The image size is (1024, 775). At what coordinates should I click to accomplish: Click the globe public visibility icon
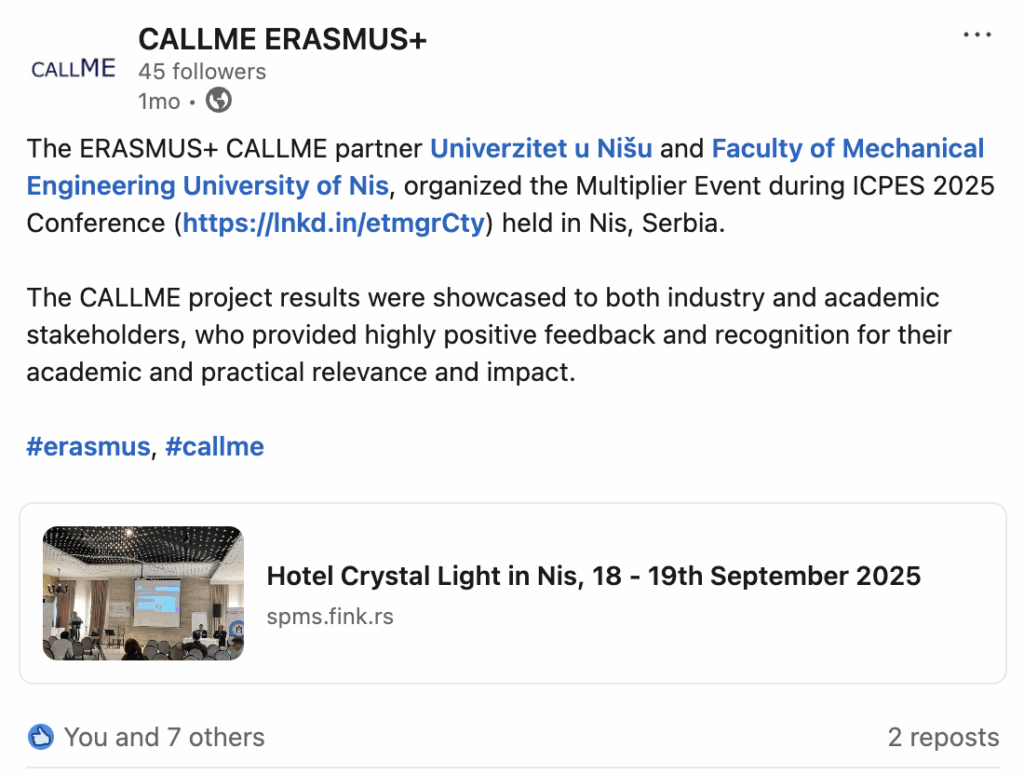pos(218,100)
